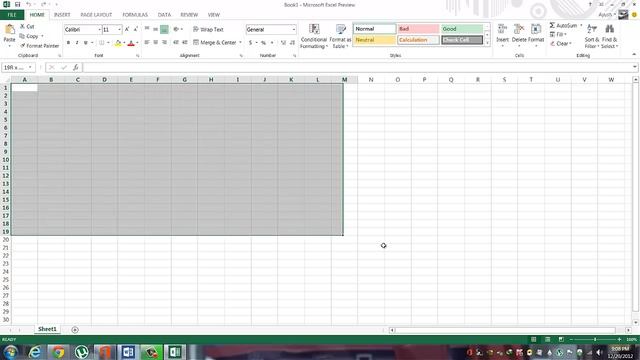Image resolution: width=640 pixels, height=360 pixels.
Task: Apply fill color with the paint bucket
Action: [118, 42]
